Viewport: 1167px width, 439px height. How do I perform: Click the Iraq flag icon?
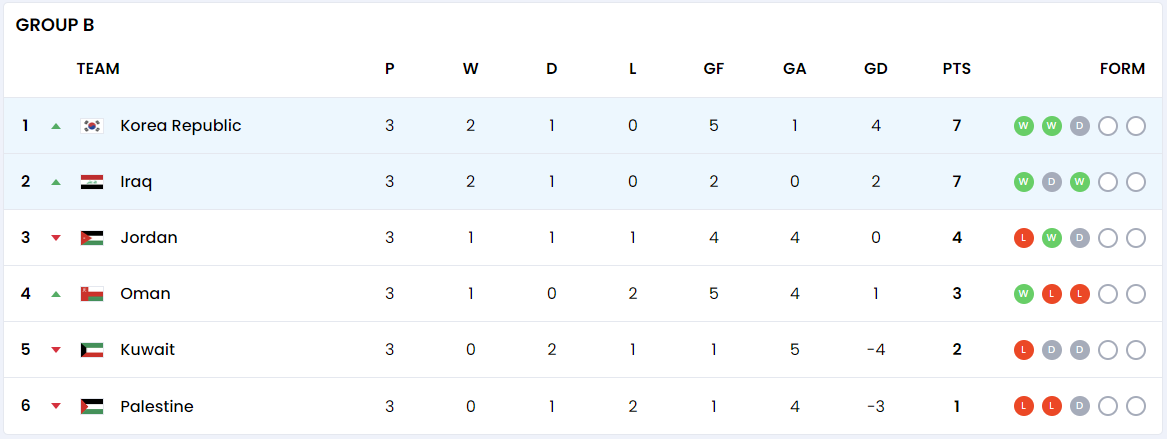click(92, 182)
